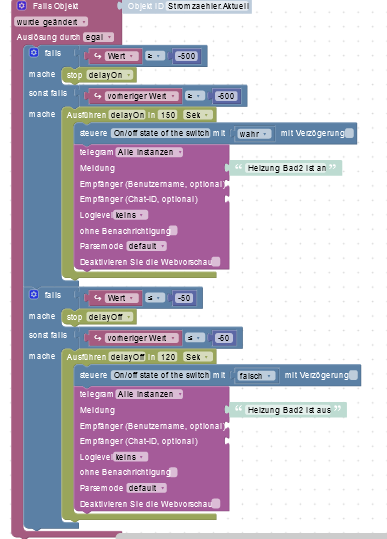This screenshot has height=539, width=387.
Task: Change comparison operator beside Wert -50
Action: point(154,298)
